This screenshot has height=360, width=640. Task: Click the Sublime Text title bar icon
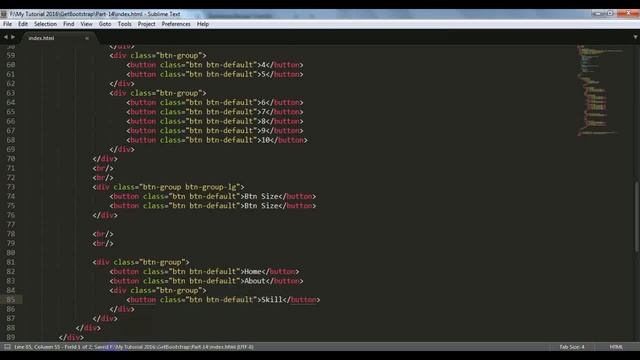[x=4, y=14]
